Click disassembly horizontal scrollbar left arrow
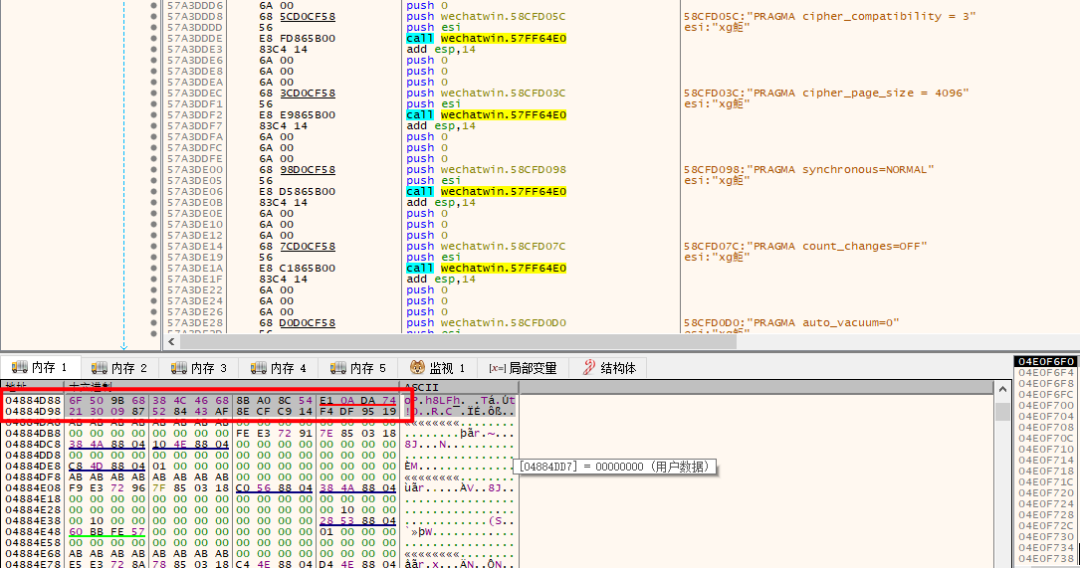Viewport: 1080px width, 568px height. 172,341
